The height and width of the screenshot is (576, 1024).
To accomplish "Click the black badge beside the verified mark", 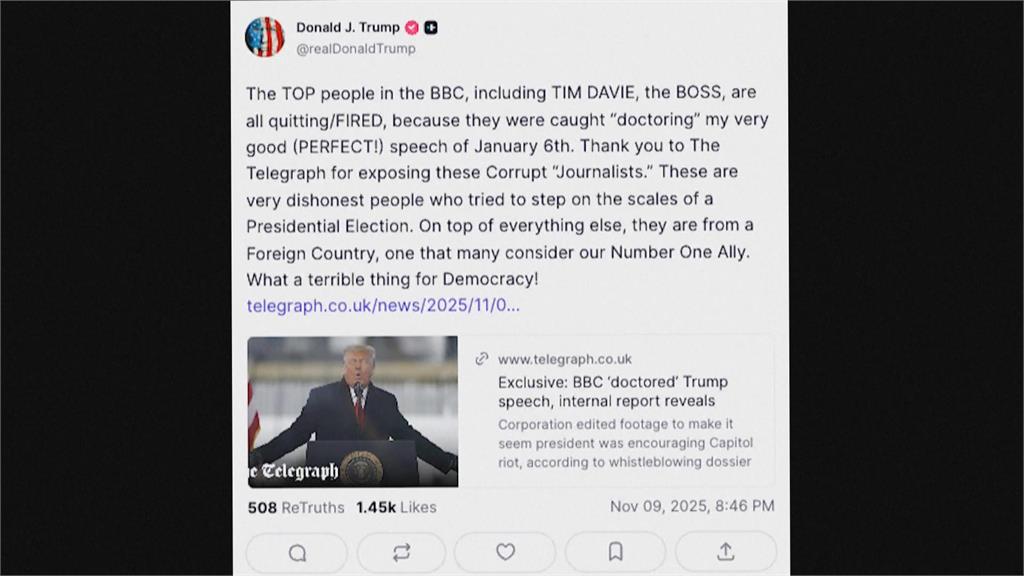I will click(x=431, y=28).
